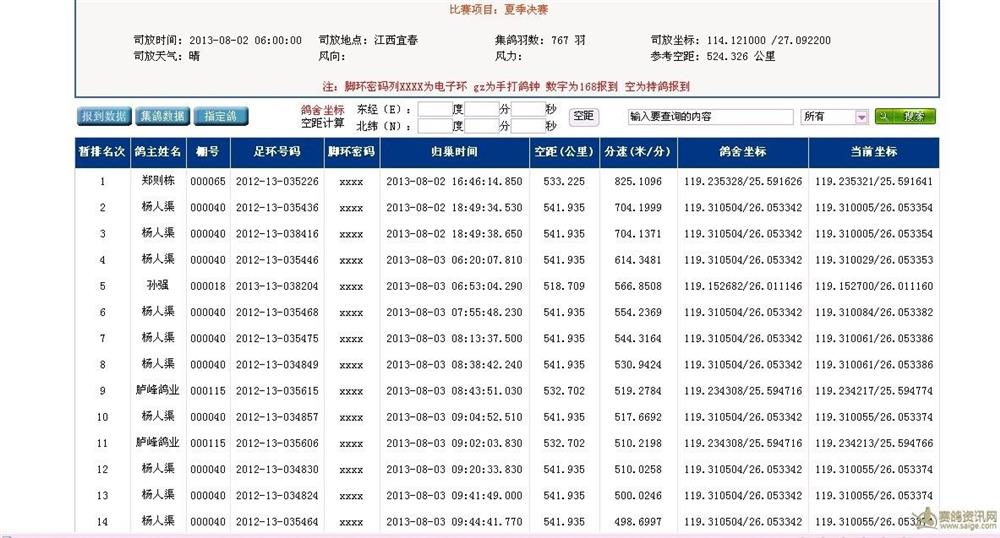Select ring number 2012-13-034830
This screenshot has width=1000, height=538.
click(277, 469)
